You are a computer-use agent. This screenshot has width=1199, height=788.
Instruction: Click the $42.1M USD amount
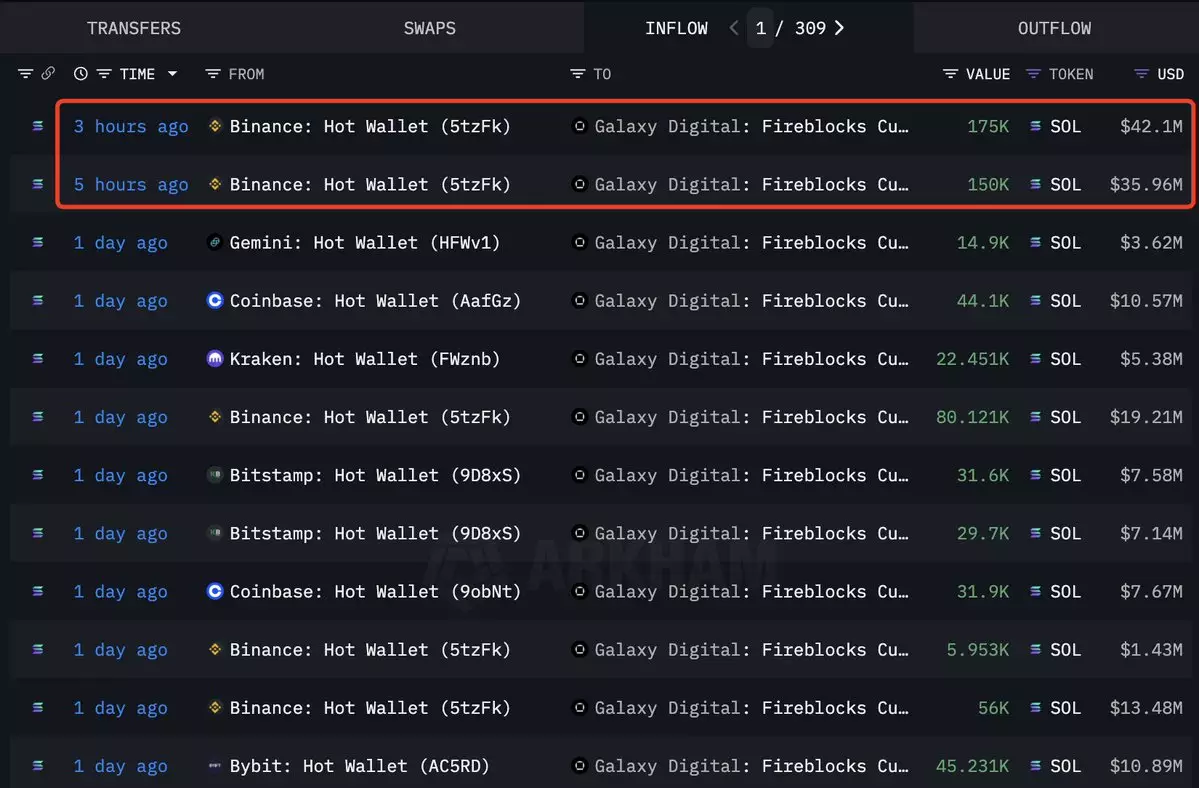[x=1151, y=126]
